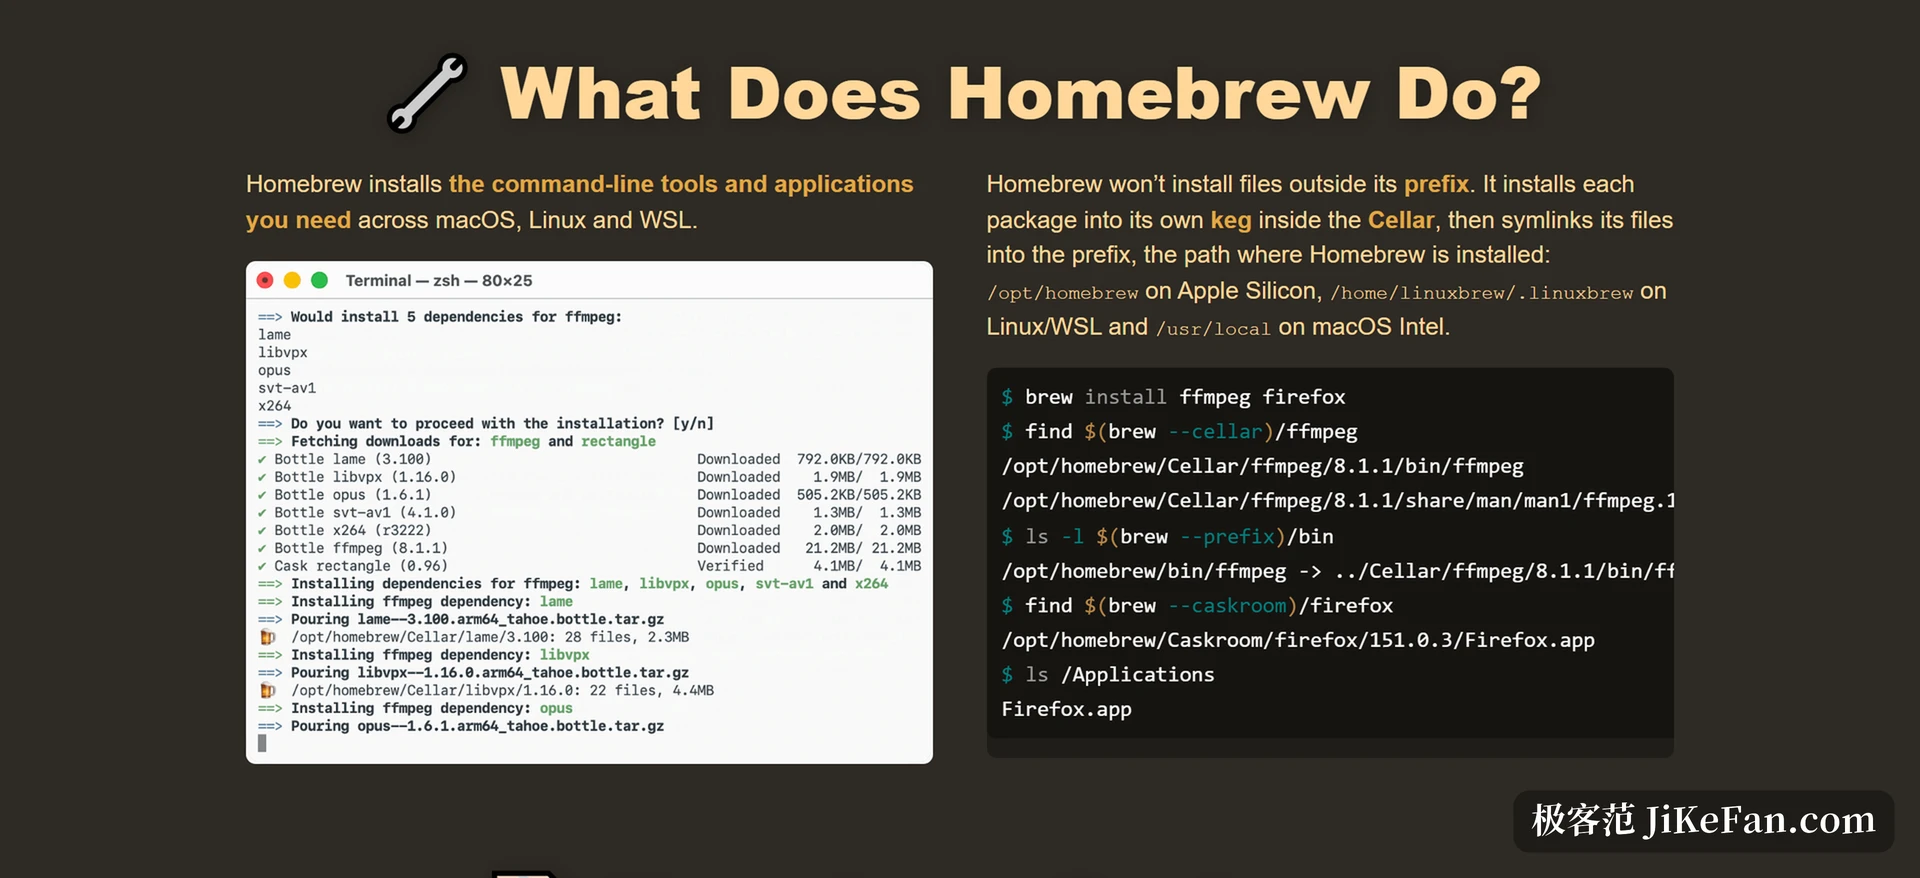Click the yellow minimize dot in Terminal window
The image size is (1920, 878).
point(292,280)
